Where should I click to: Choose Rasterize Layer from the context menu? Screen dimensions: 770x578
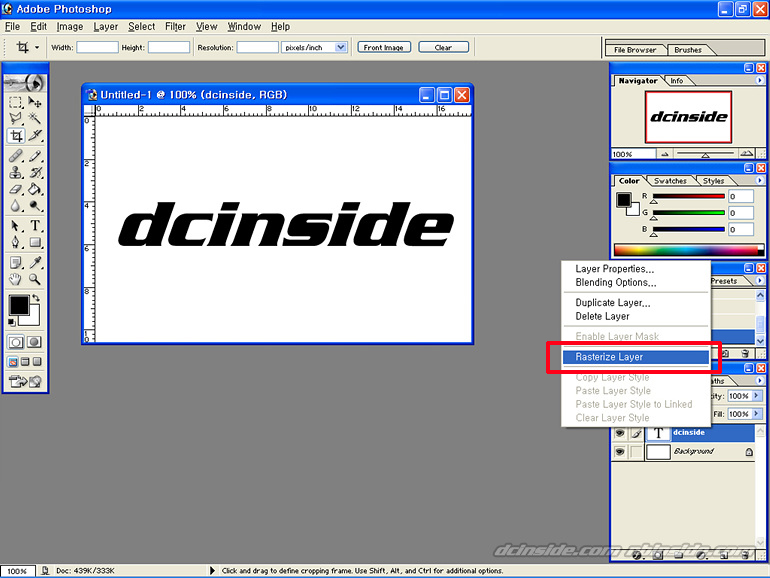635,357
